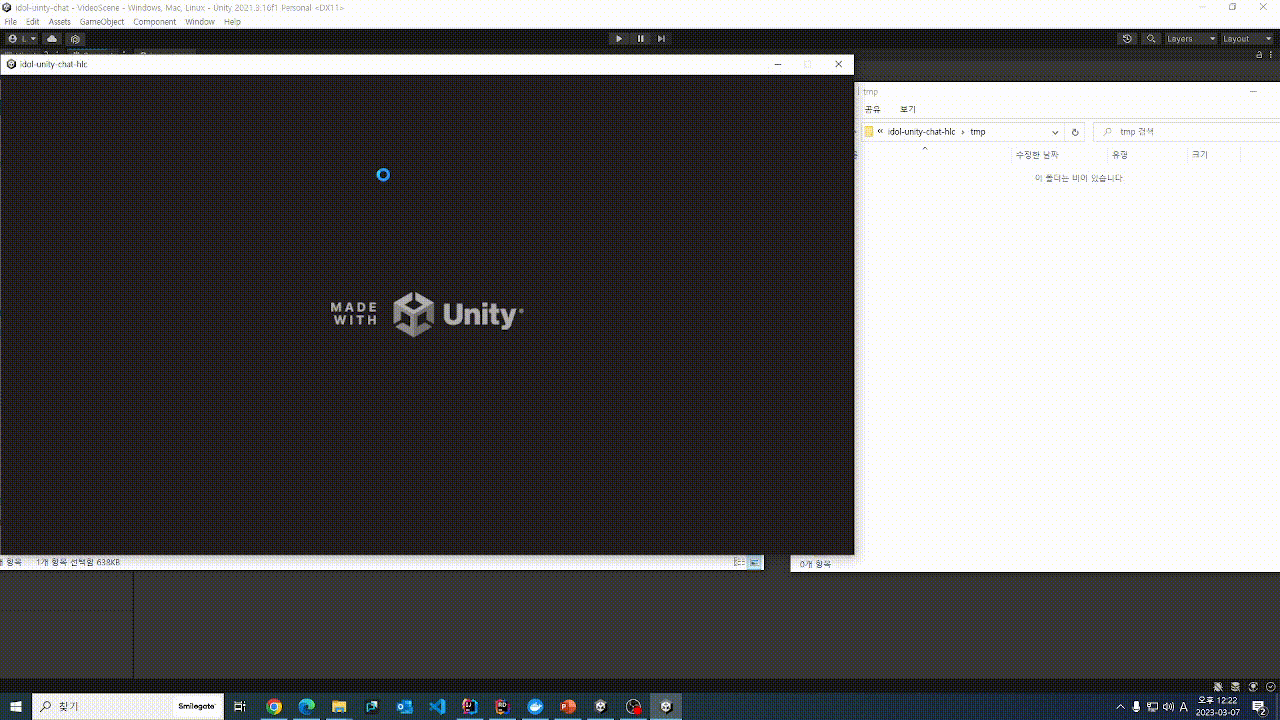Click the taskbar search box 찾기

pos(128,707)
